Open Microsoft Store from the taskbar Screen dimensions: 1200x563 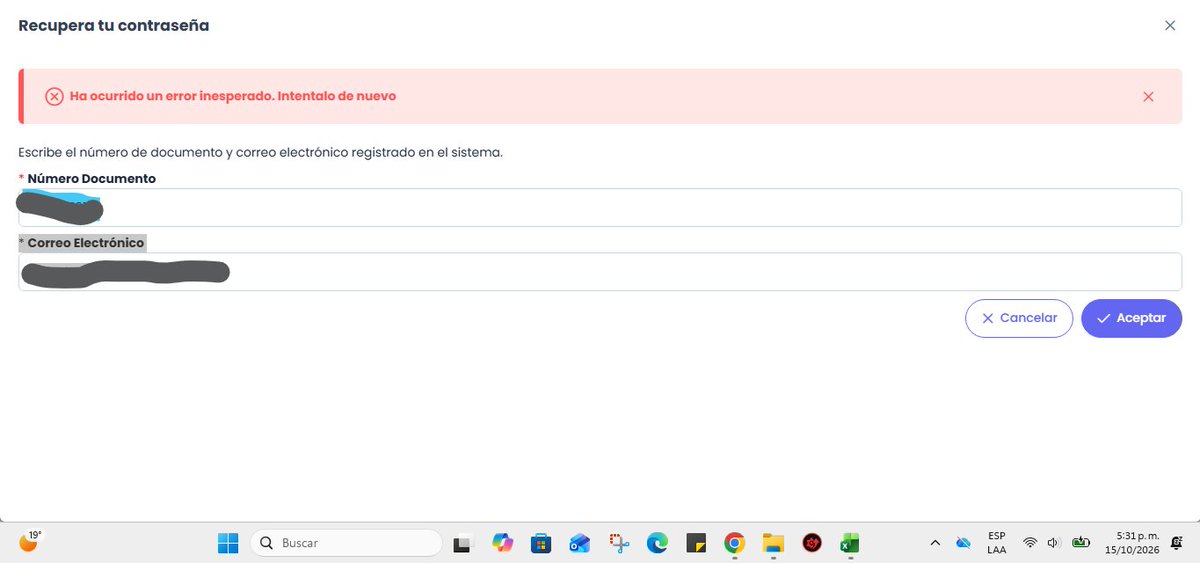click(x=541, y=543)
